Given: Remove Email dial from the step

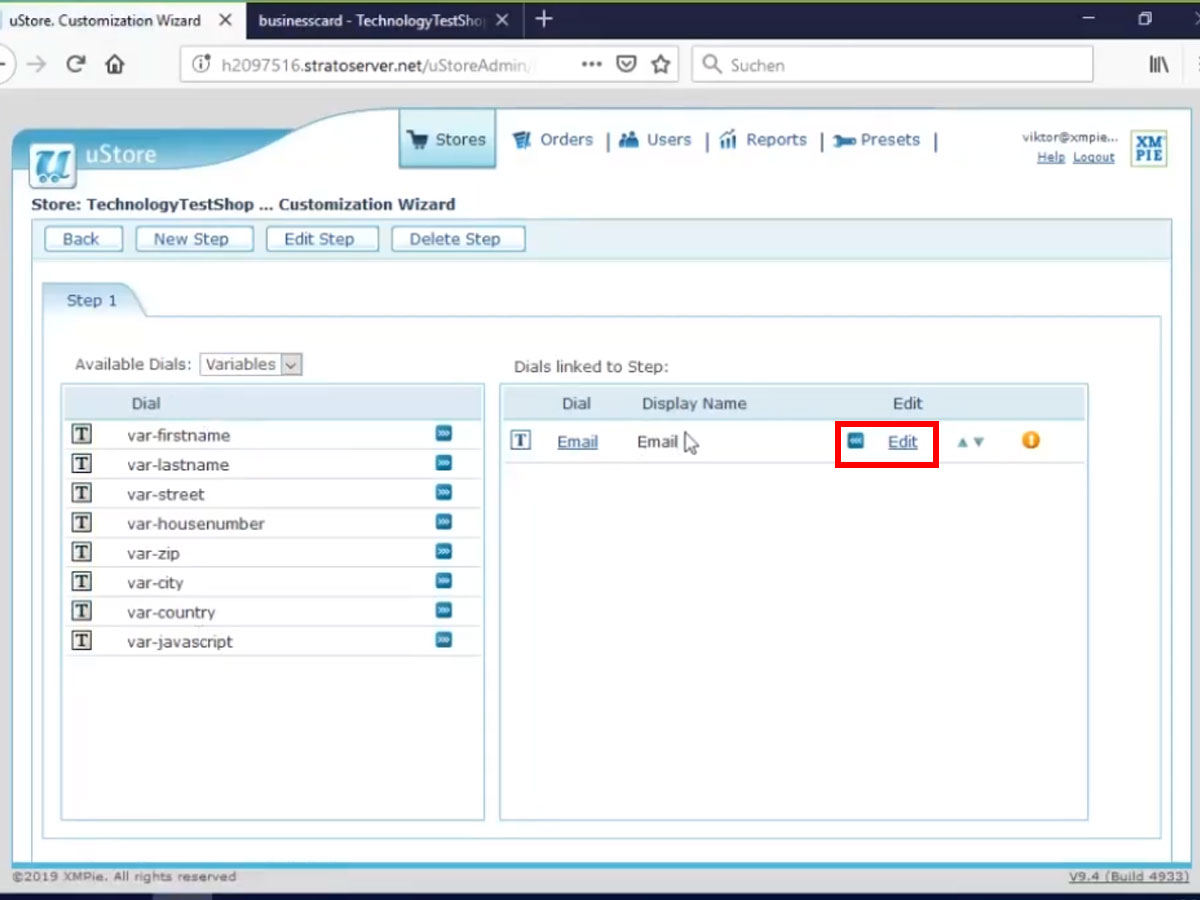Looking at the screenshot, I should point(856,440).
